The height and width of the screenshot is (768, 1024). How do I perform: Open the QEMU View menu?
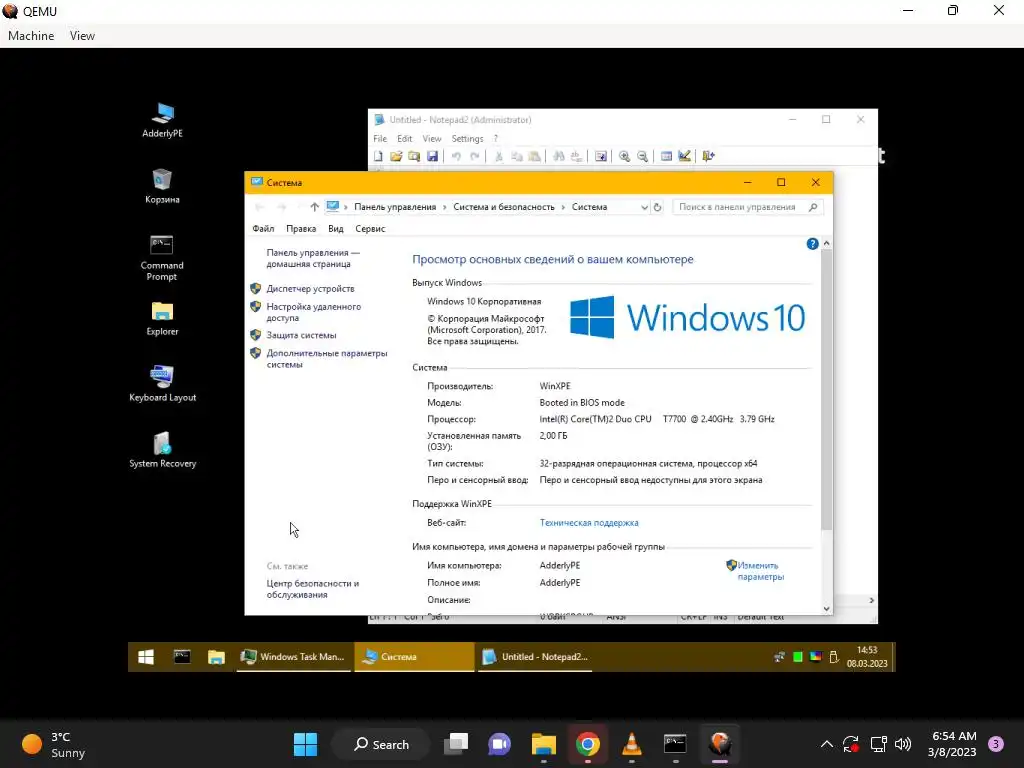click(82, 36)
